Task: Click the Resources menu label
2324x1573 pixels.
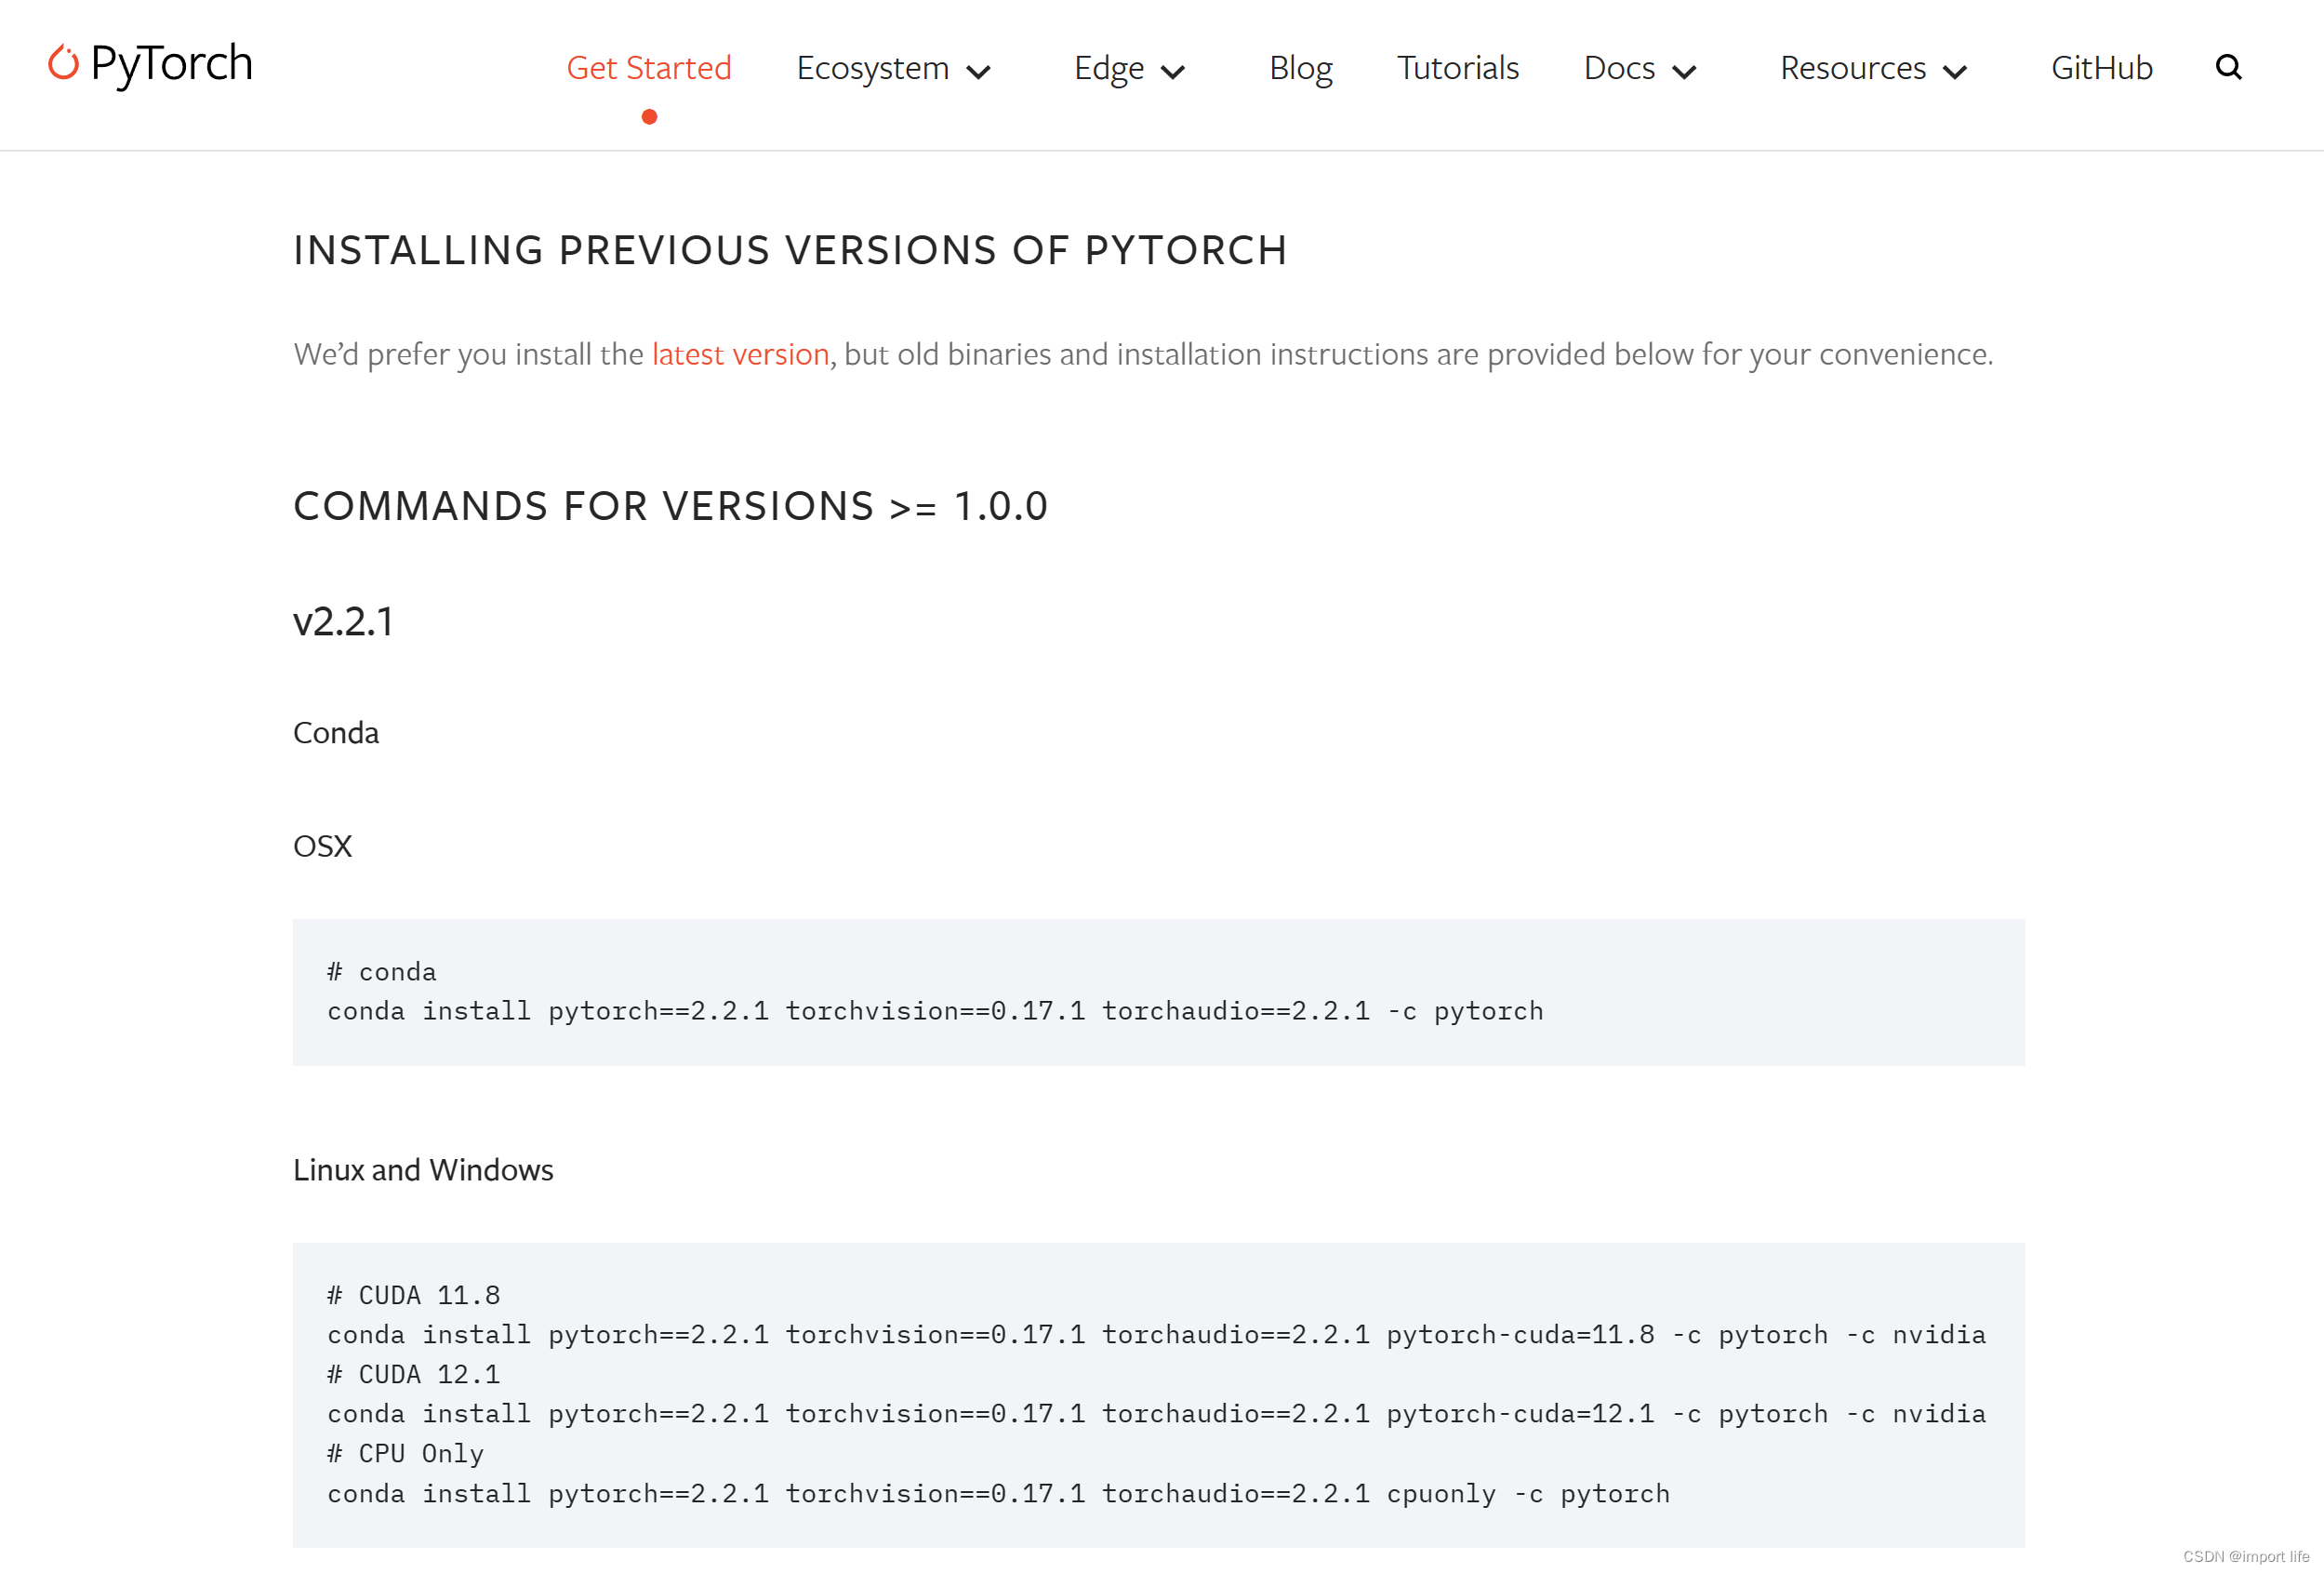Action: pos(1852,68)
